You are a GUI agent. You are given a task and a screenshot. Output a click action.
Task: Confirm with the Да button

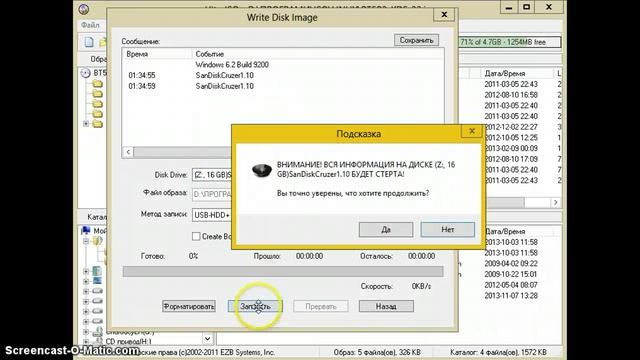pyautogui.click(x=386, y=229)
